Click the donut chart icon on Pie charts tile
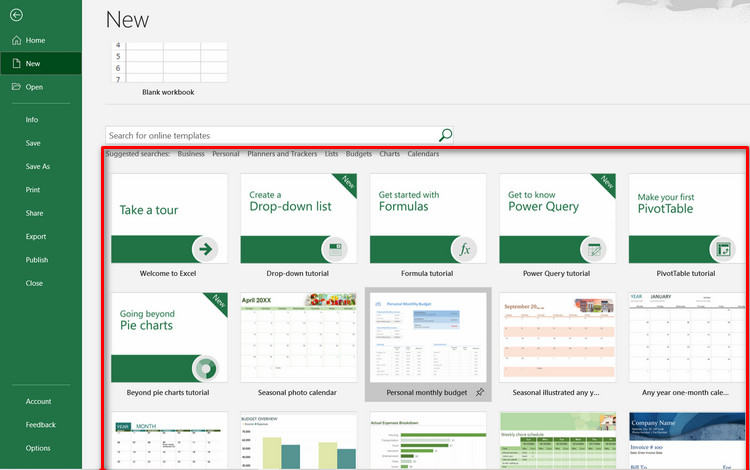The height and width of the screenshot is (470, 750). (x=205, y=368)
